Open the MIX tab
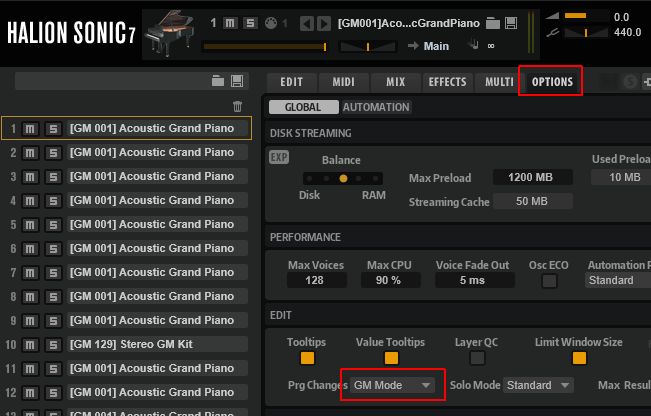The width and height of the screenshot is (651, 416). click(x=395, y=82)
